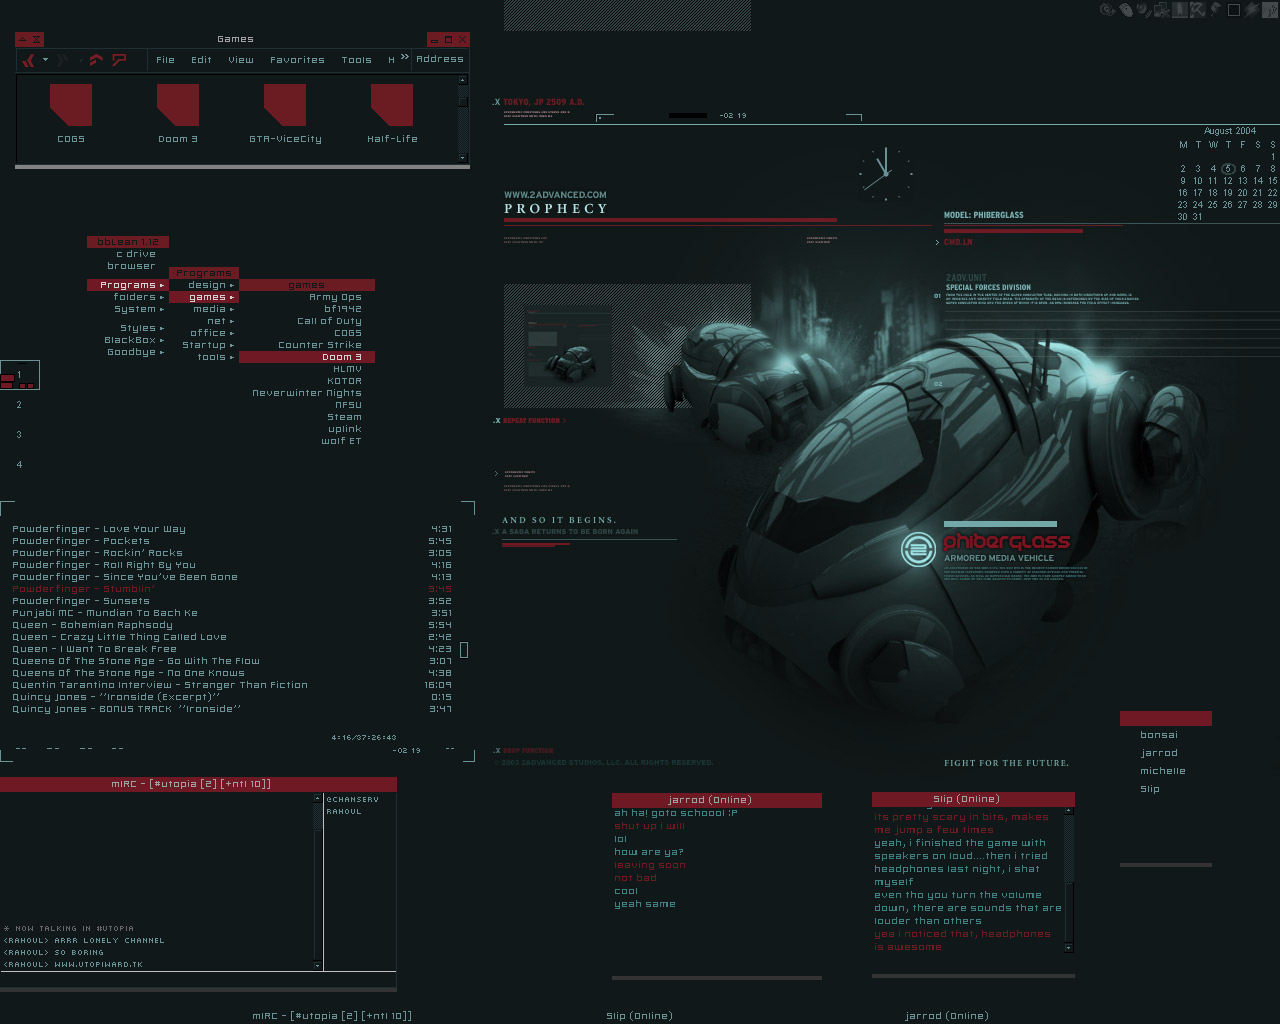Viewport: 1280px width, 1024px height.
Task: Open the Back history dropdown arrow
Action: pyautogui.click(x=45, y=59)
